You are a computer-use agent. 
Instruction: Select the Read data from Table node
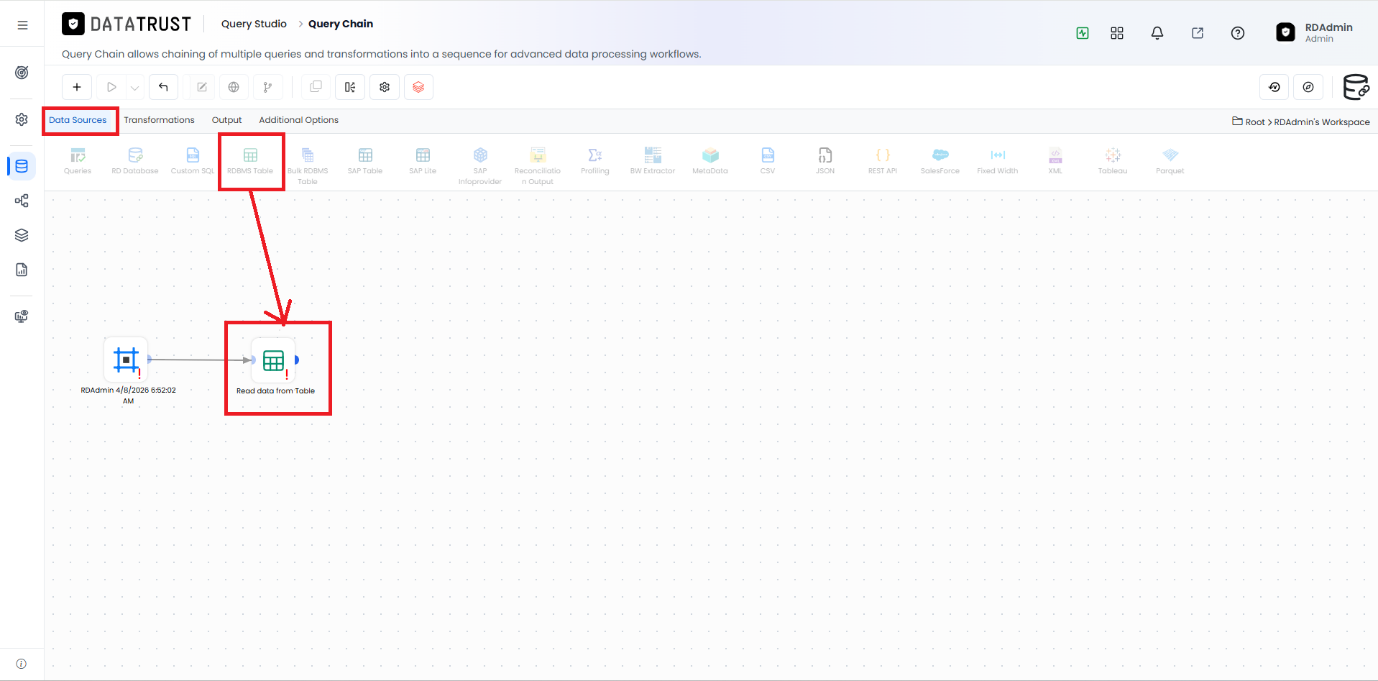(273, 361)
